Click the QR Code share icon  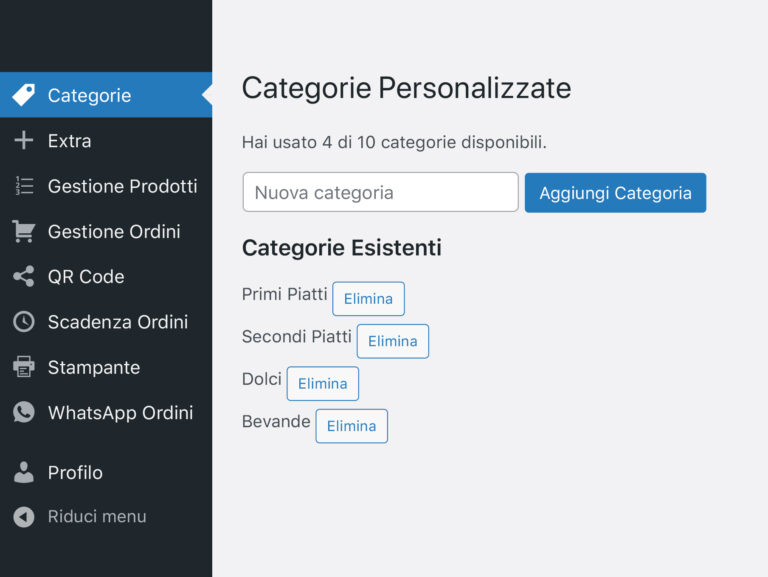24,276
